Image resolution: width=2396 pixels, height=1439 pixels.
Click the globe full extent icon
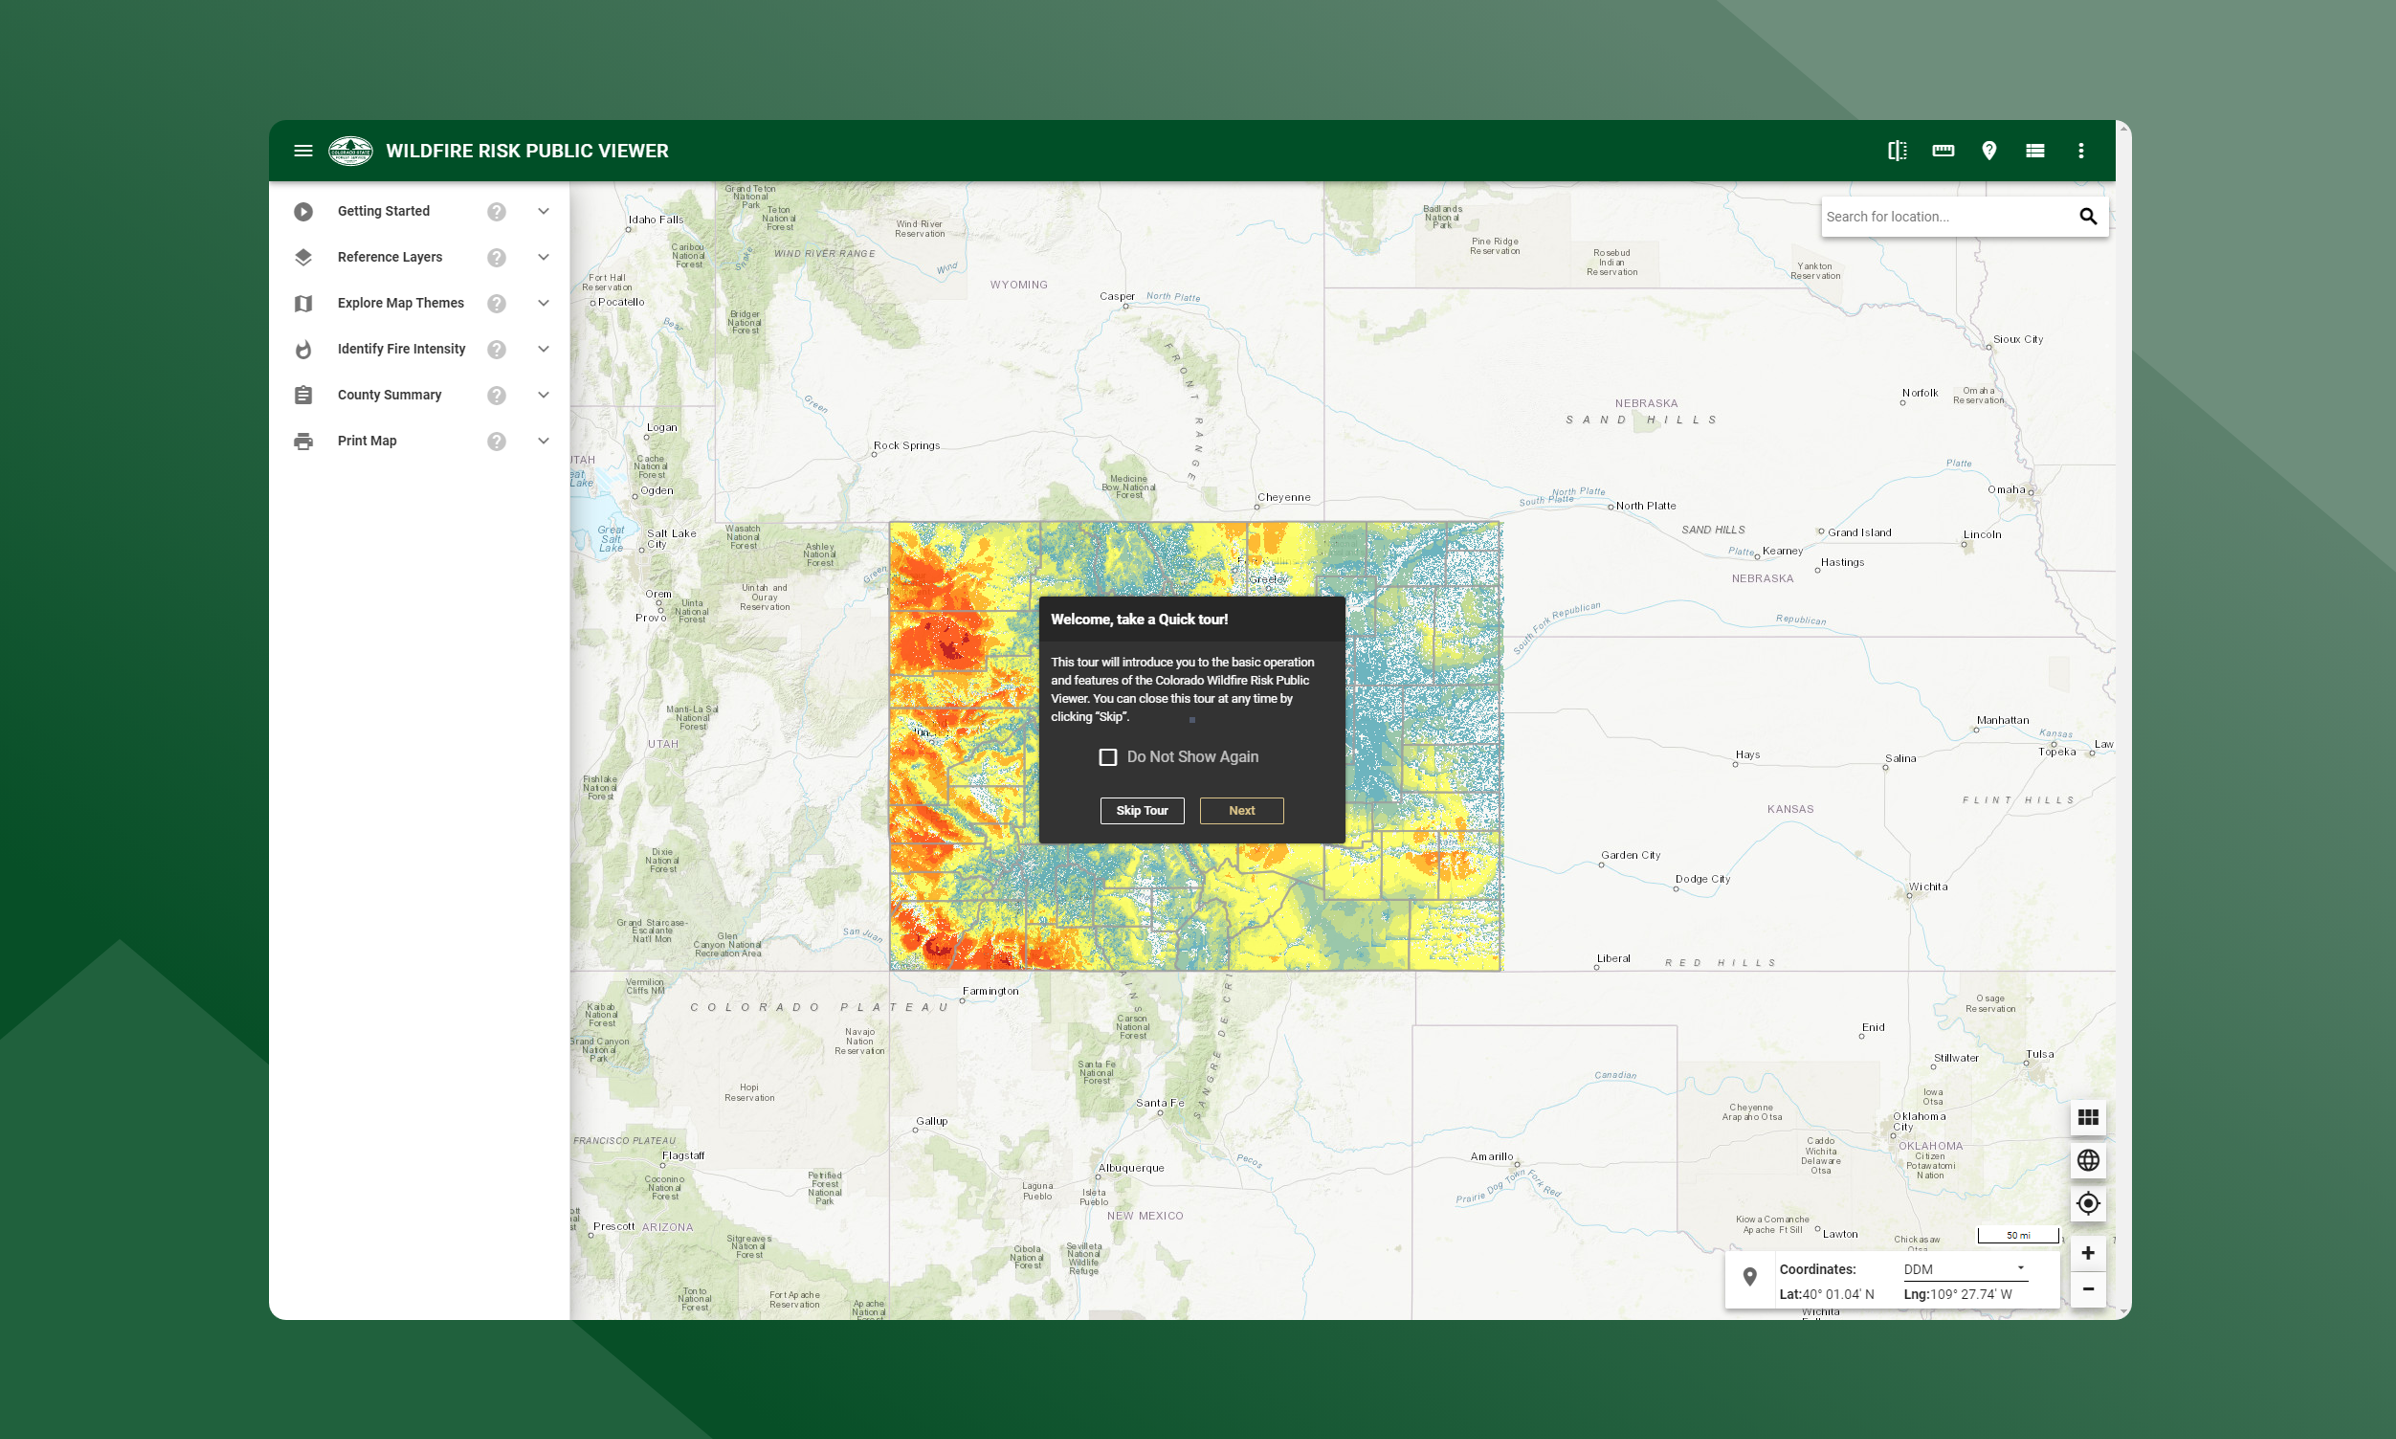(x=2087, y=1160)
